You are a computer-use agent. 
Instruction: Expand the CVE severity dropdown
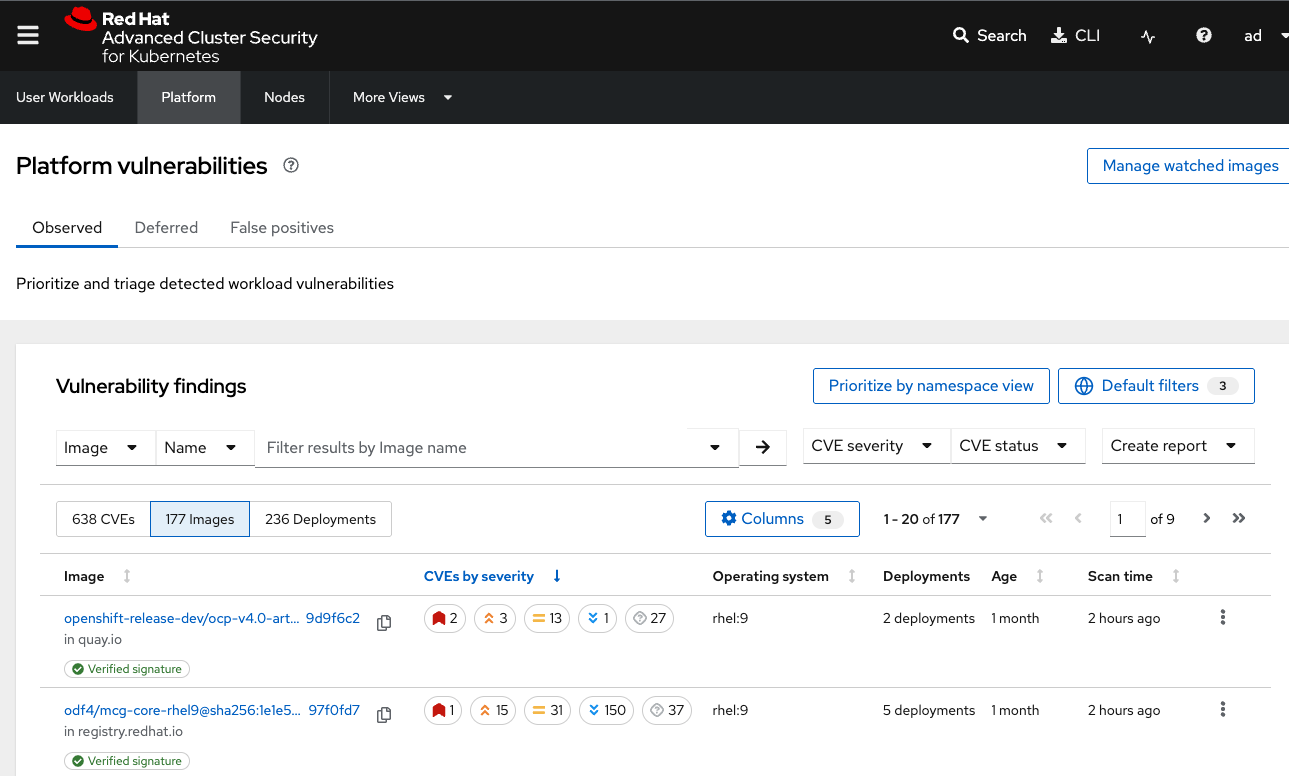(872, 446)
